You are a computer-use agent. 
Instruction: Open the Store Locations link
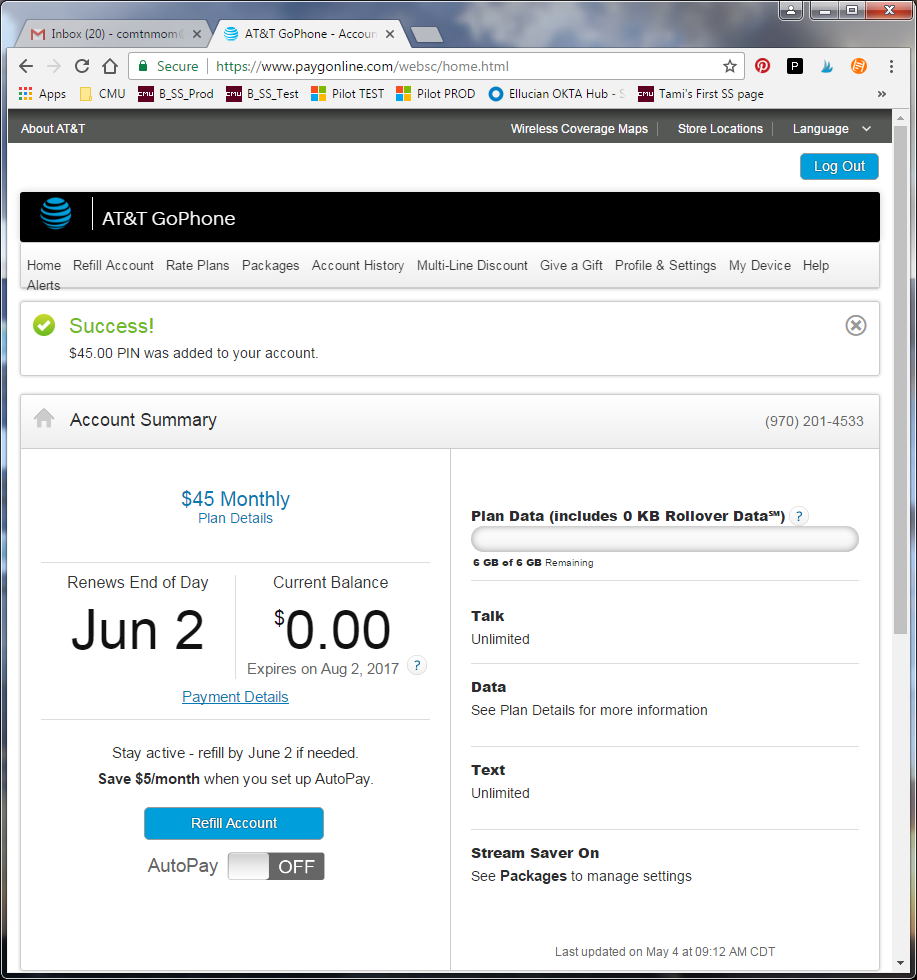point(720,129)
